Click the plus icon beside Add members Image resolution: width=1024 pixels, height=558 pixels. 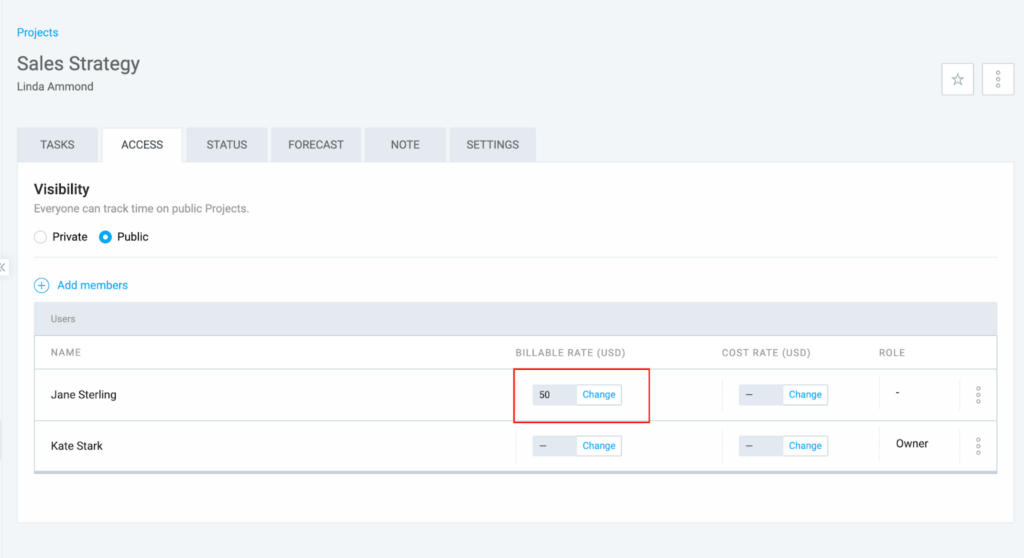pyautogui.click(x=42, y=285)
